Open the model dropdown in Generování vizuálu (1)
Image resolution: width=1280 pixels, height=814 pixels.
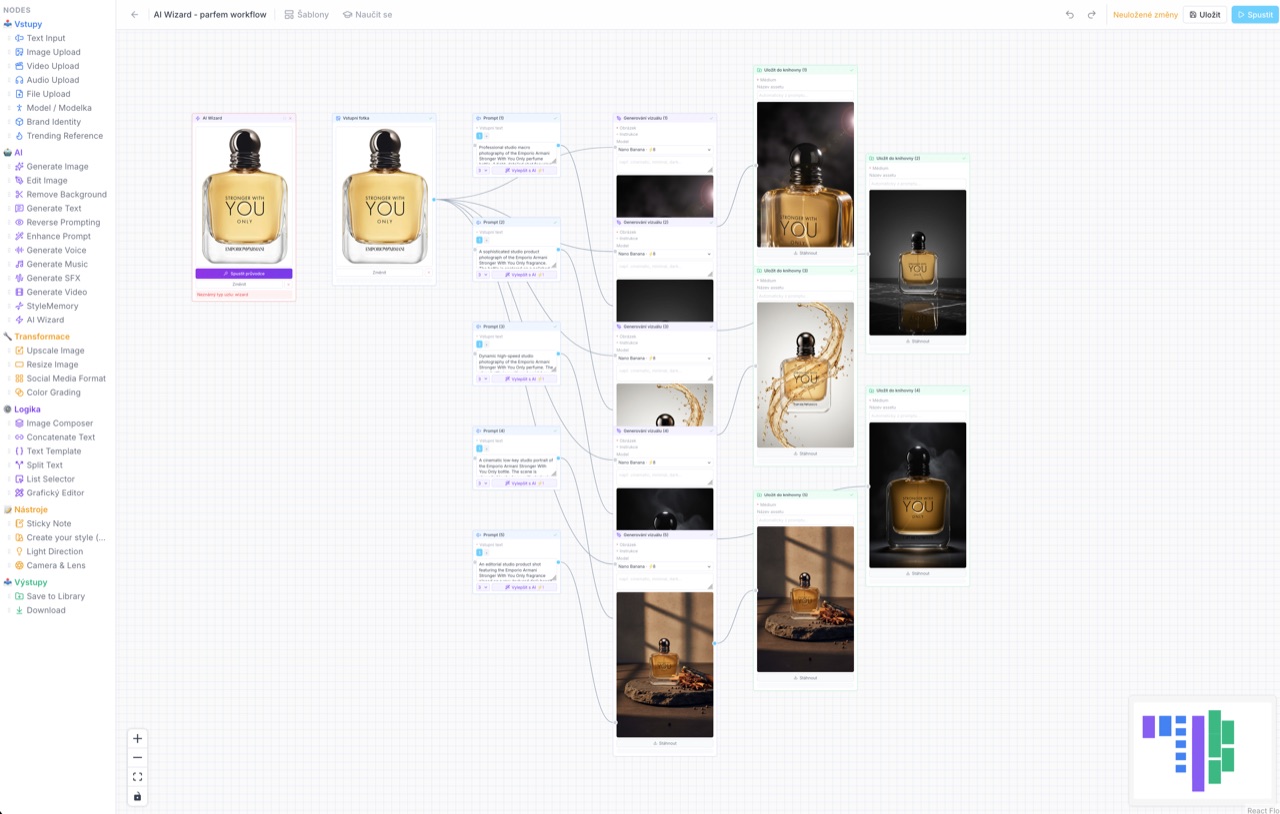pos(664,150)
